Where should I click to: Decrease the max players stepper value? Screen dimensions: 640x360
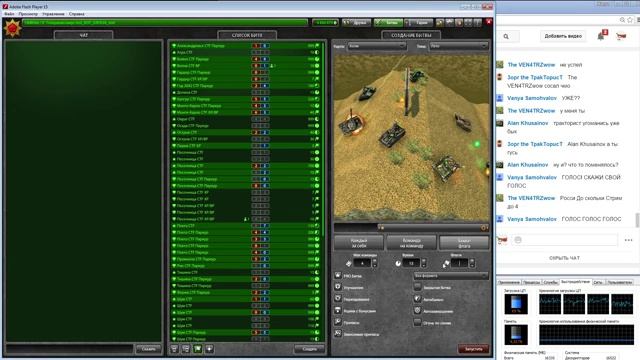(x=375, y=266)
